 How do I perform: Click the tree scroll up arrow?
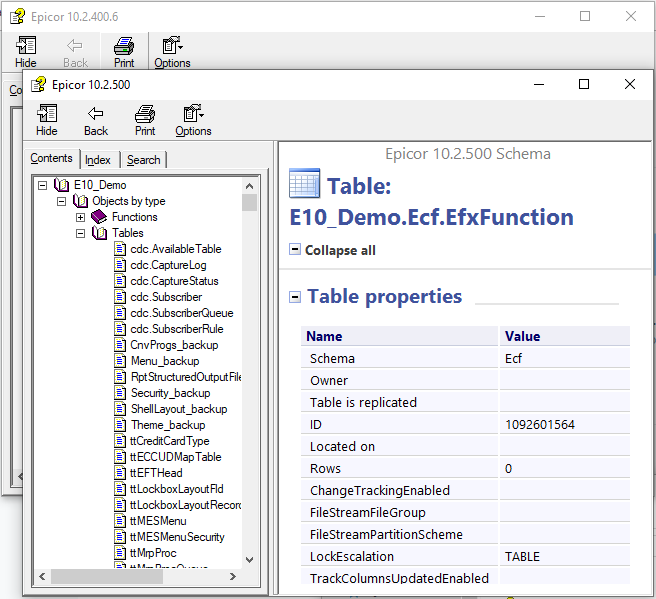point(249,186)
